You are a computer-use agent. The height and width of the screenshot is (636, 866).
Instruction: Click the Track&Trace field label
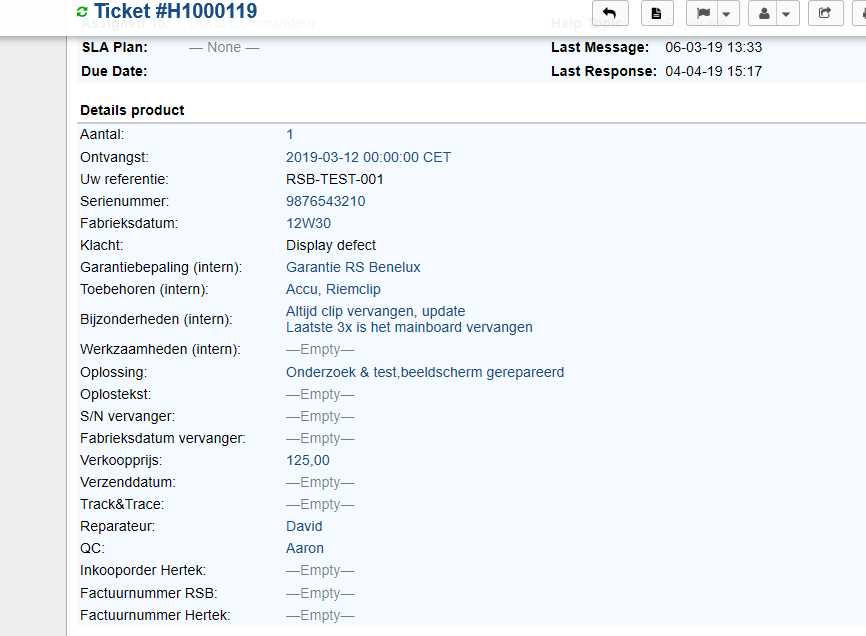tap(122, 505)
